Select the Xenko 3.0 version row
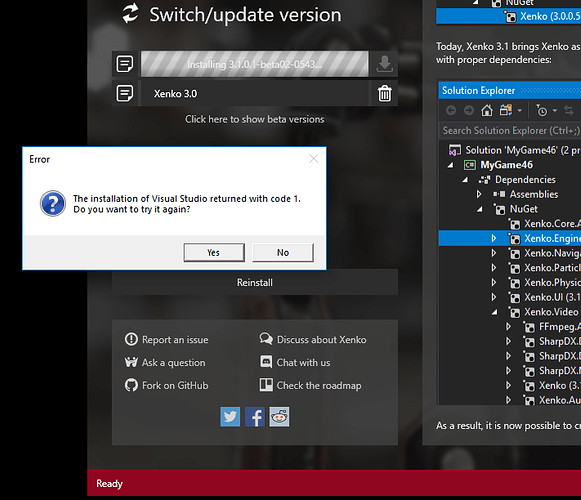Screen dimensions: 581x500 [x=255, y=93]
